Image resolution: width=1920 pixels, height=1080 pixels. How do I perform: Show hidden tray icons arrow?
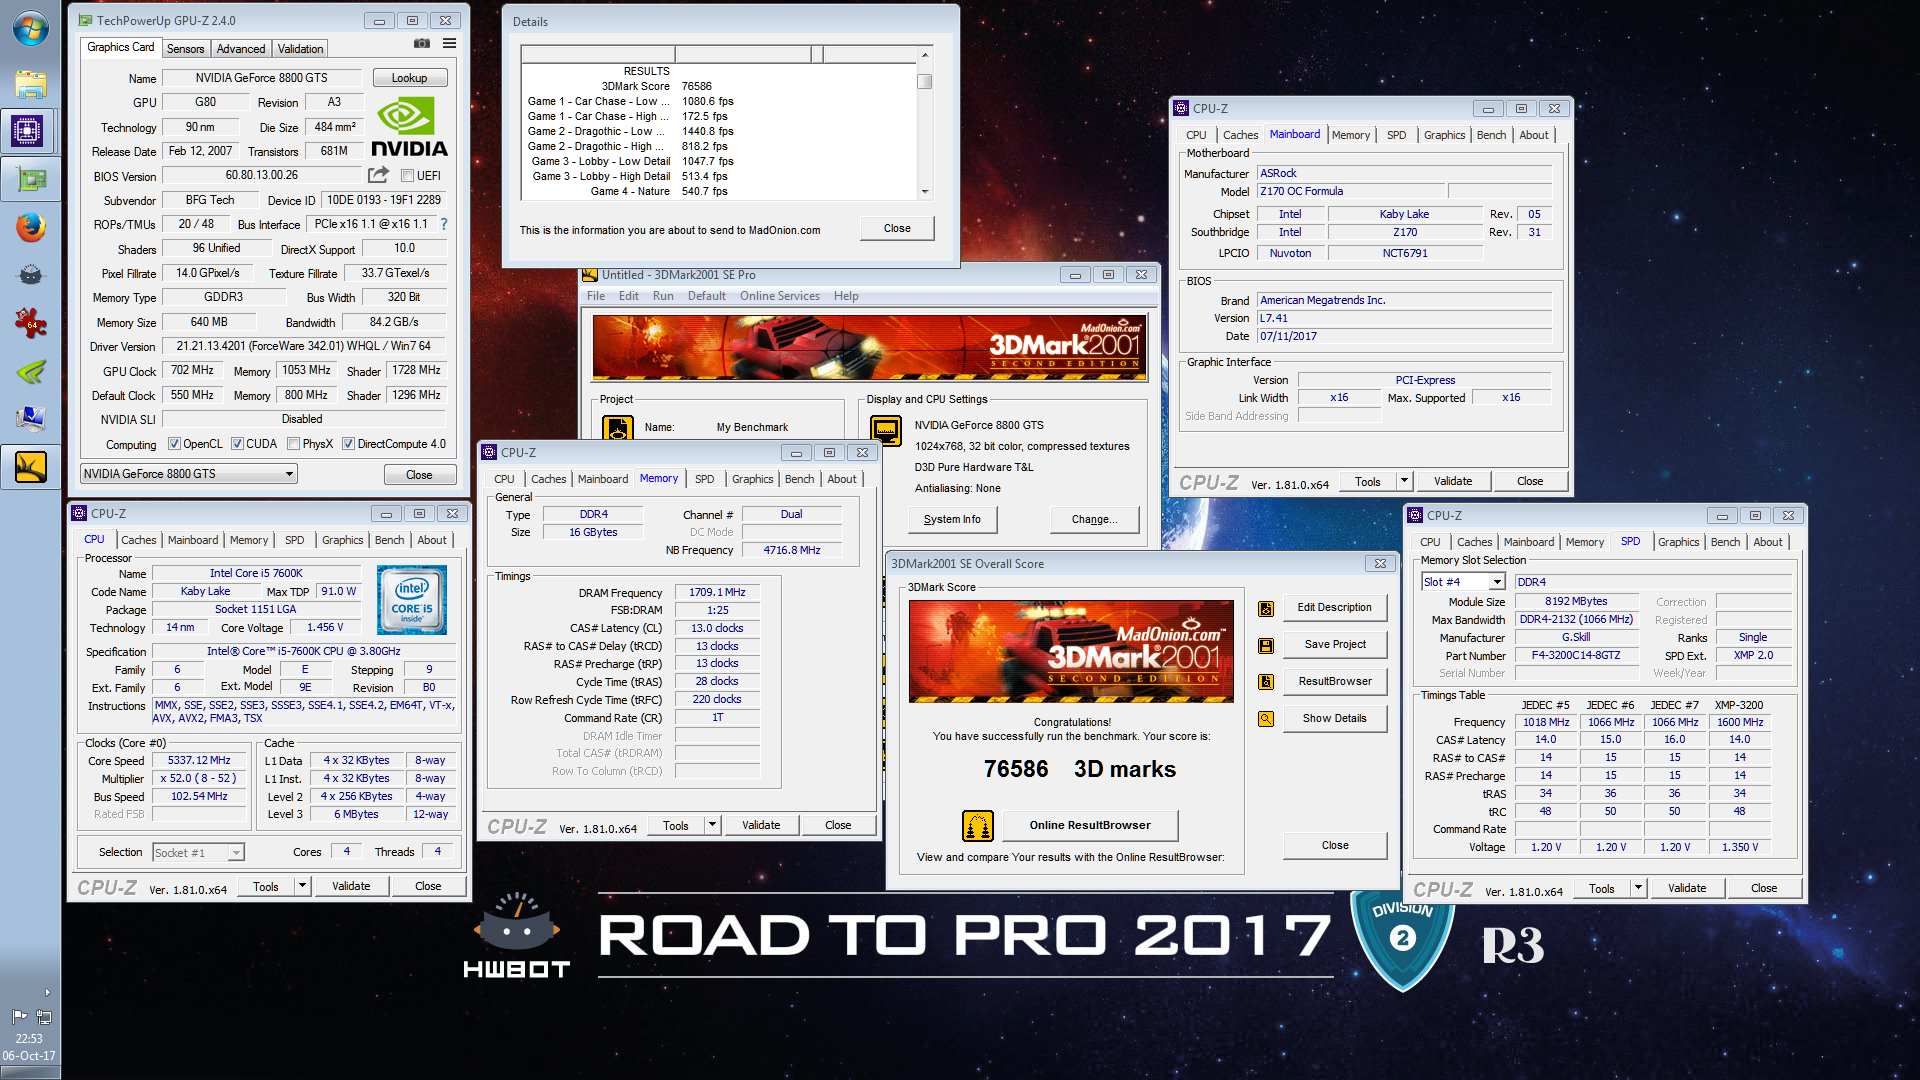point(47,992)
